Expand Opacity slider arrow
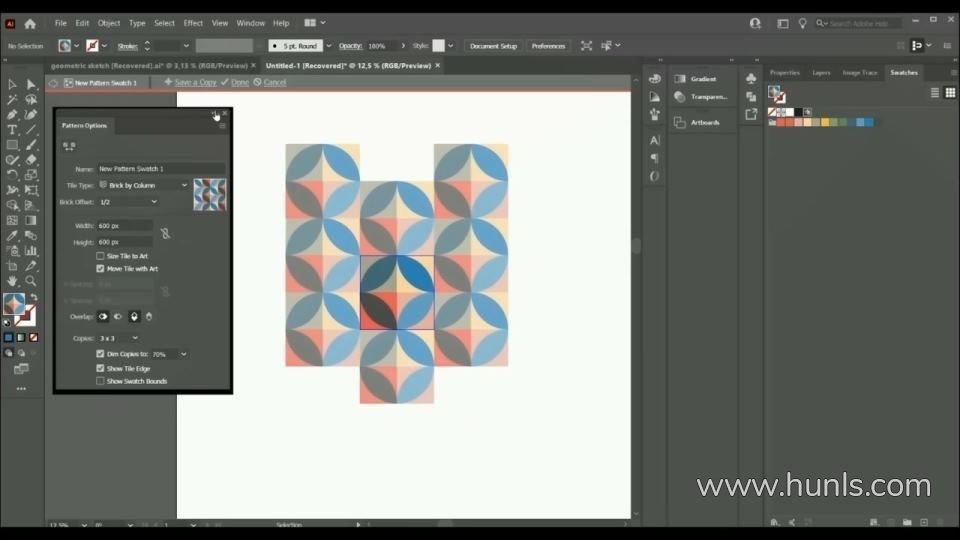This screenshot has width=960, height=540. [x=403, y=46]
